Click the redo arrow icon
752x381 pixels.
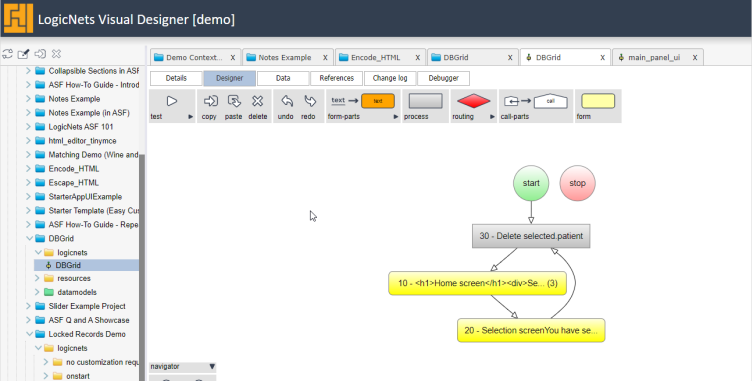[310, 101]
